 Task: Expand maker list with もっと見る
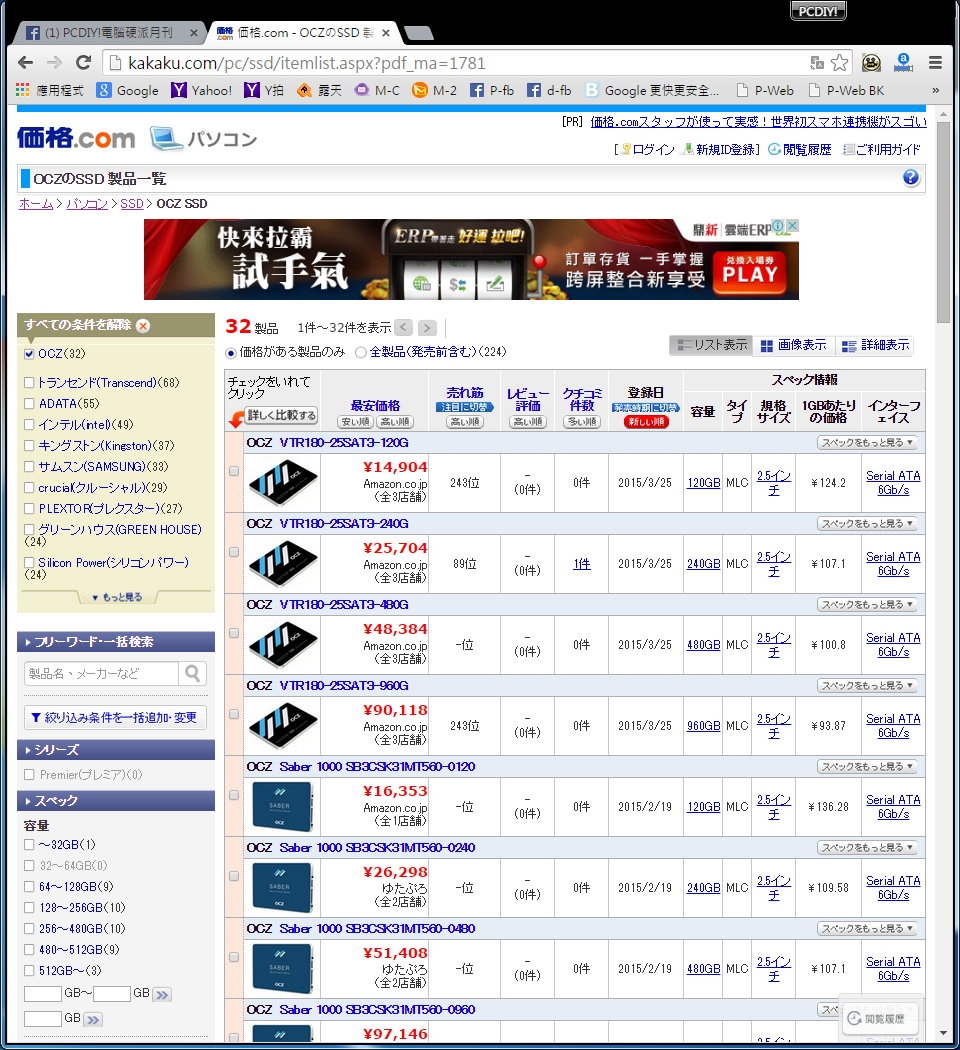click(116, 597)
